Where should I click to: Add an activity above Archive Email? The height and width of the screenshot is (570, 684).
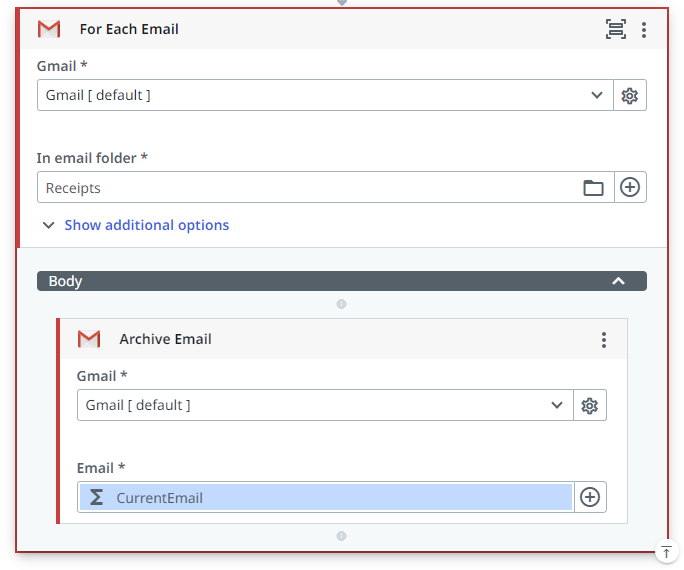[x=341, y=304]
